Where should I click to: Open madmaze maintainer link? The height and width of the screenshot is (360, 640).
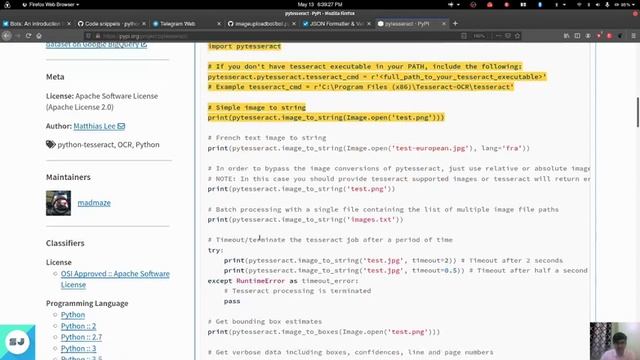94,203
